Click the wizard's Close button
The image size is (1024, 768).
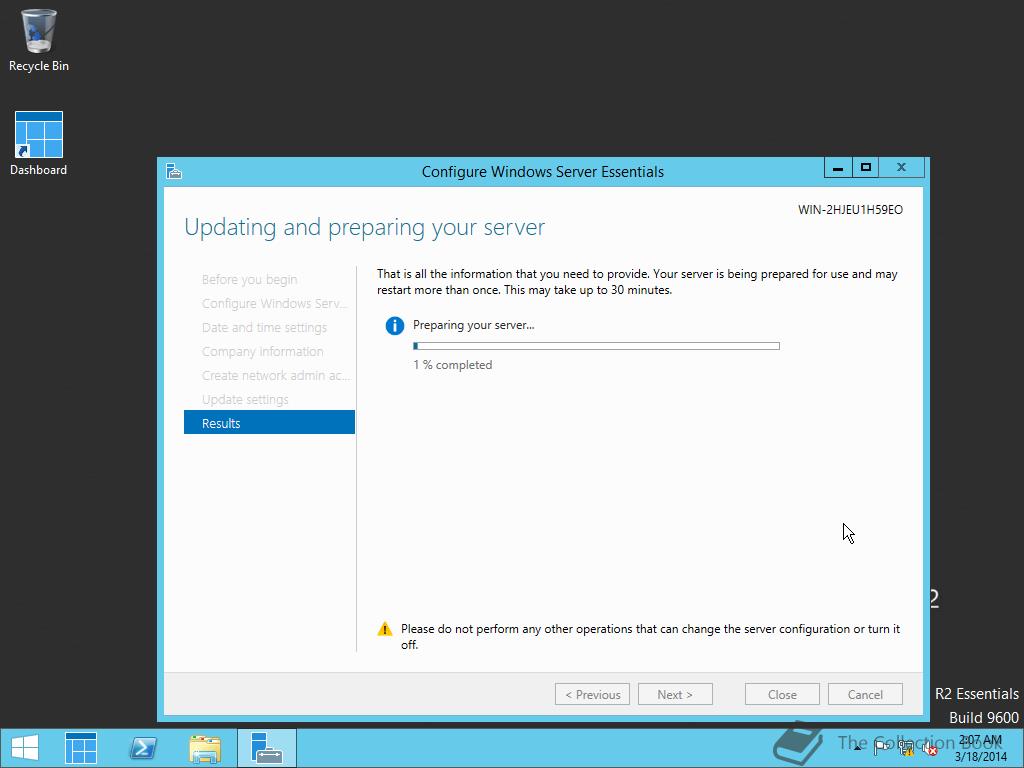(782, 694)
